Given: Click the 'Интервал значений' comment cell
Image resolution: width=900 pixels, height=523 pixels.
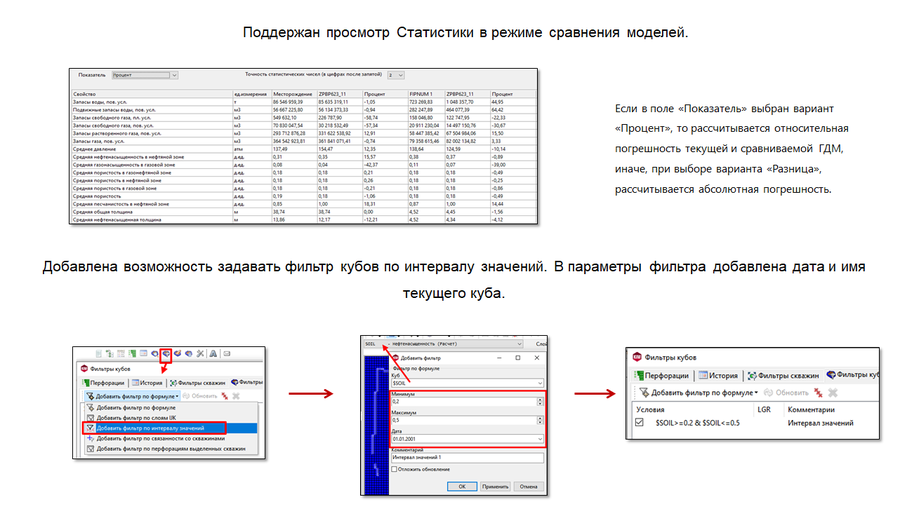Looking at the screenshot, I should coord(820,423).
